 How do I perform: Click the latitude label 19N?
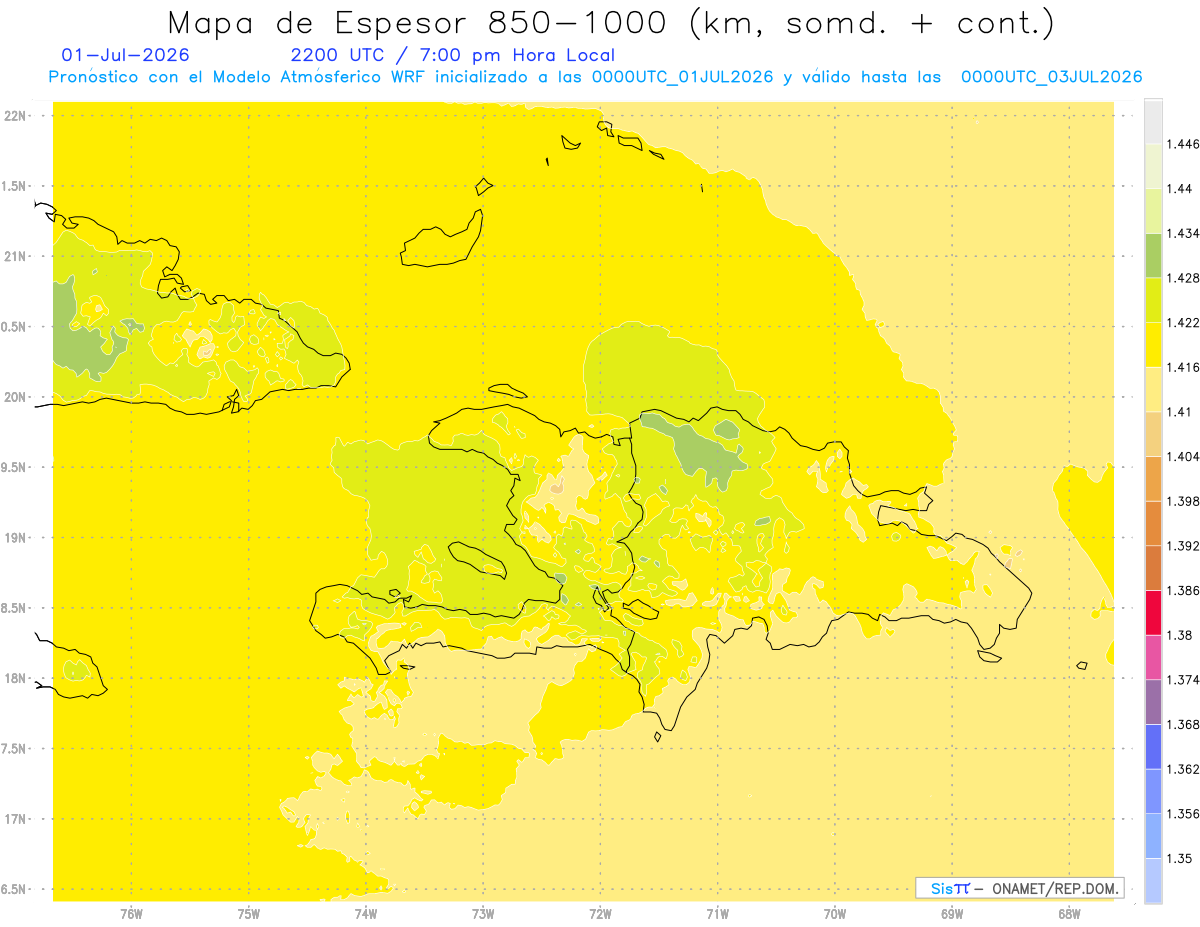pyautogui.click(x=17, y=538)
